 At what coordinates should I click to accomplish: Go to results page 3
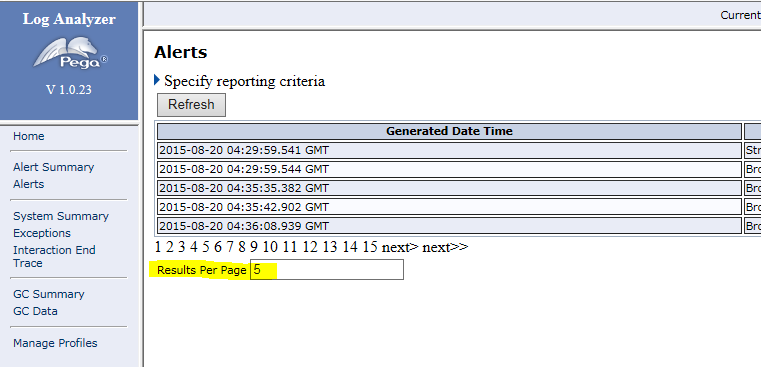coord(182,247)
